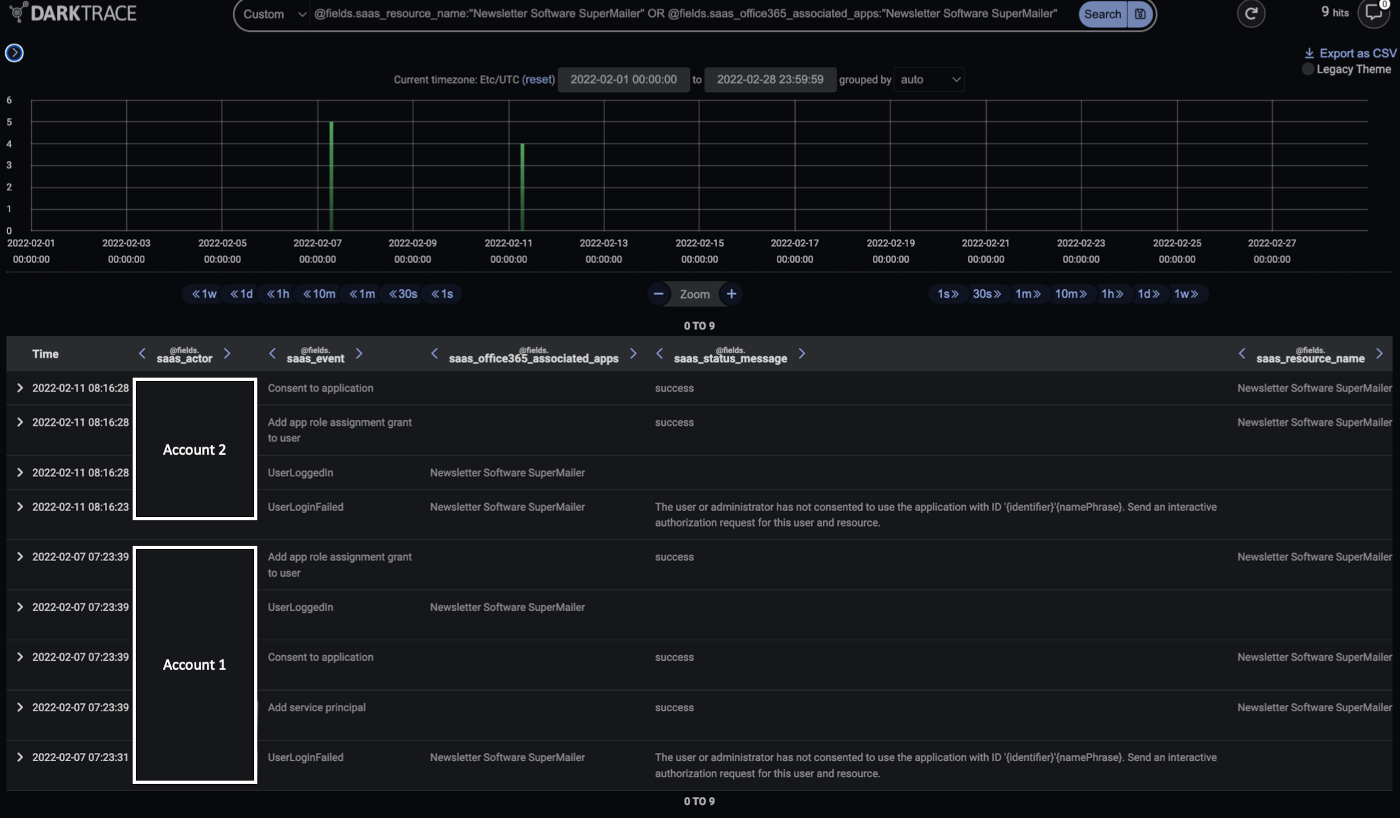The width and height of the screenshot is (1400, 818).
Task: Edit the end date 2022-02-28 field
Action: coord(770,79)
